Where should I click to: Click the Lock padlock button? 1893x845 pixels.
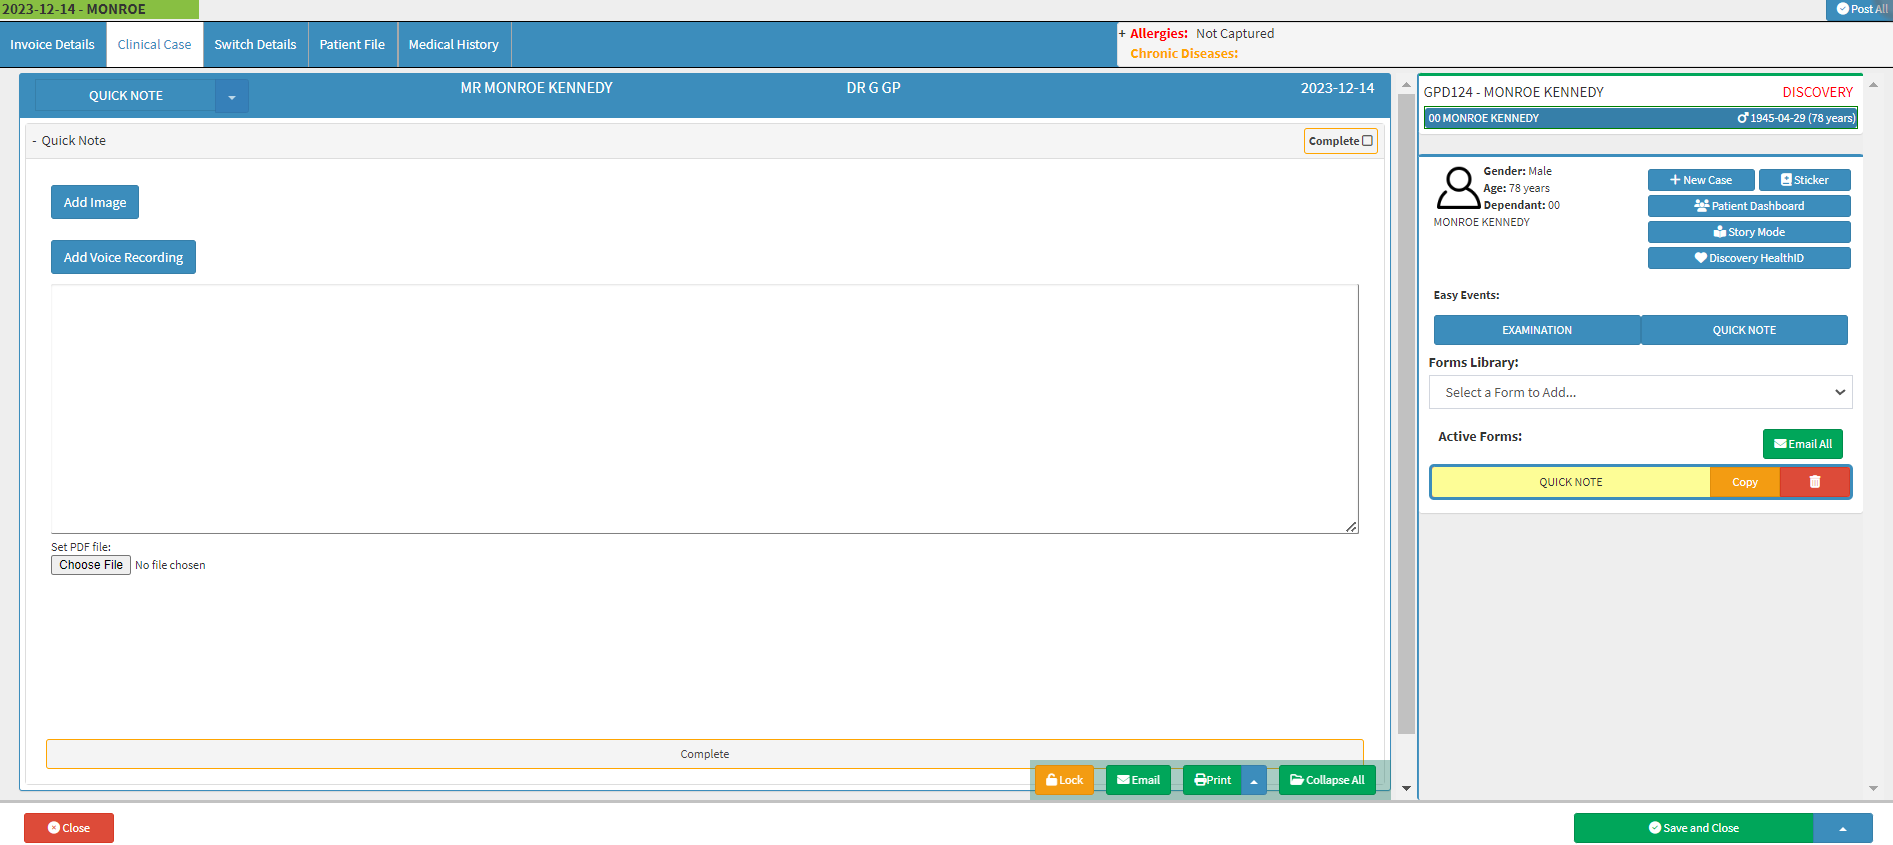(1064, 780)
